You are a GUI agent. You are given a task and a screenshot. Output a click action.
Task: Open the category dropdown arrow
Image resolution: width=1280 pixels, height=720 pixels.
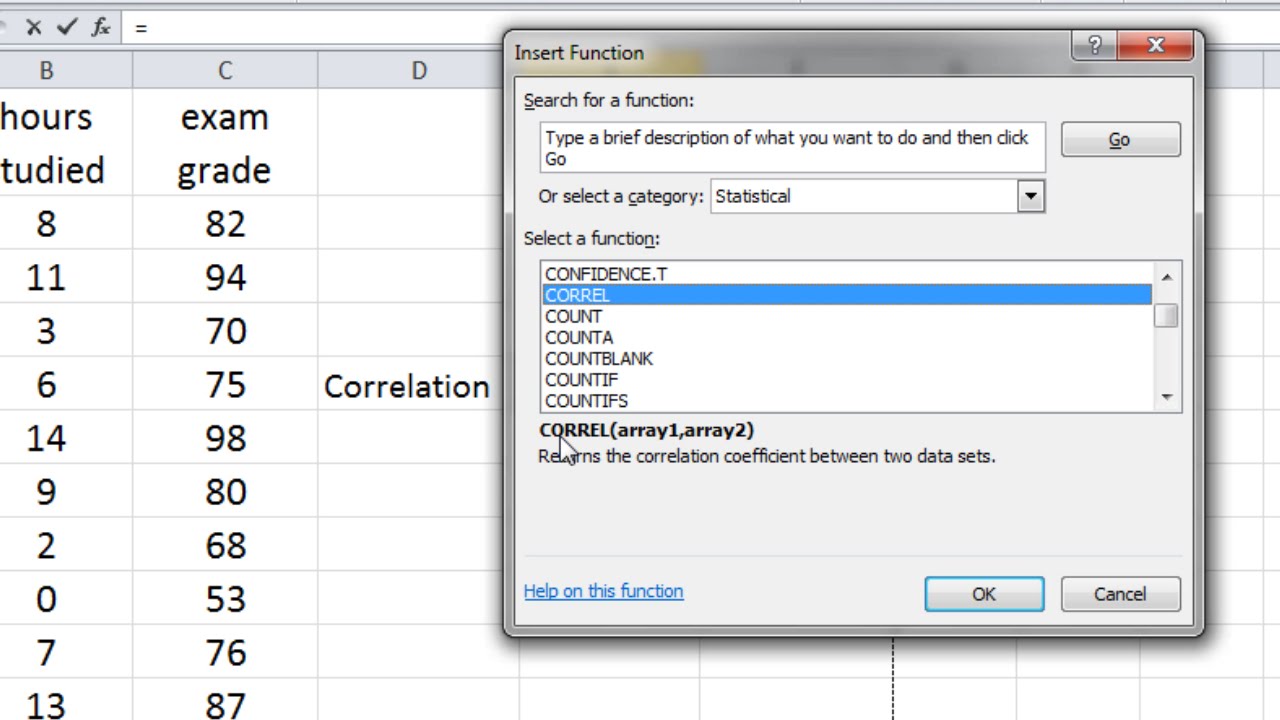click(x=1030, y=196)
